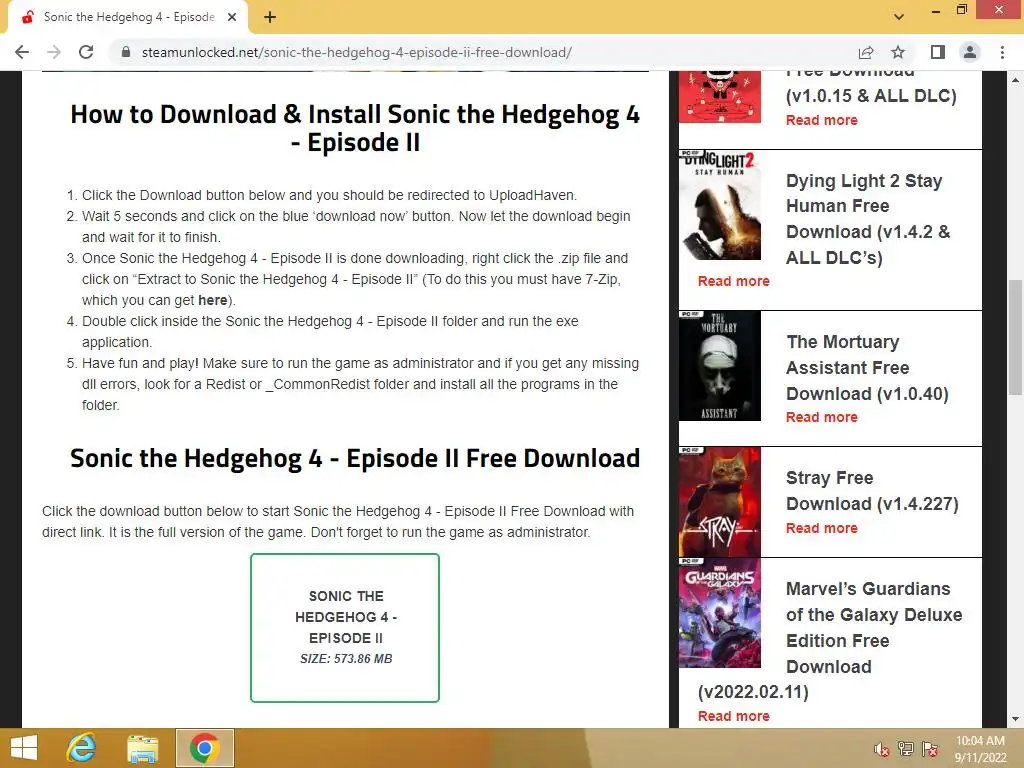Launch Internet Explorer from taskbar
Image resolution: width=1024 pixels, height=768 pixels.
[82, 748]
